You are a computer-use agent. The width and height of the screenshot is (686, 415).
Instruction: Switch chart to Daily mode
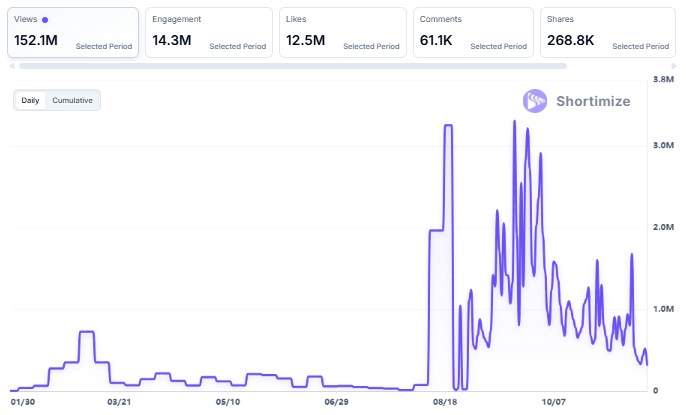(x=31, y=100)
